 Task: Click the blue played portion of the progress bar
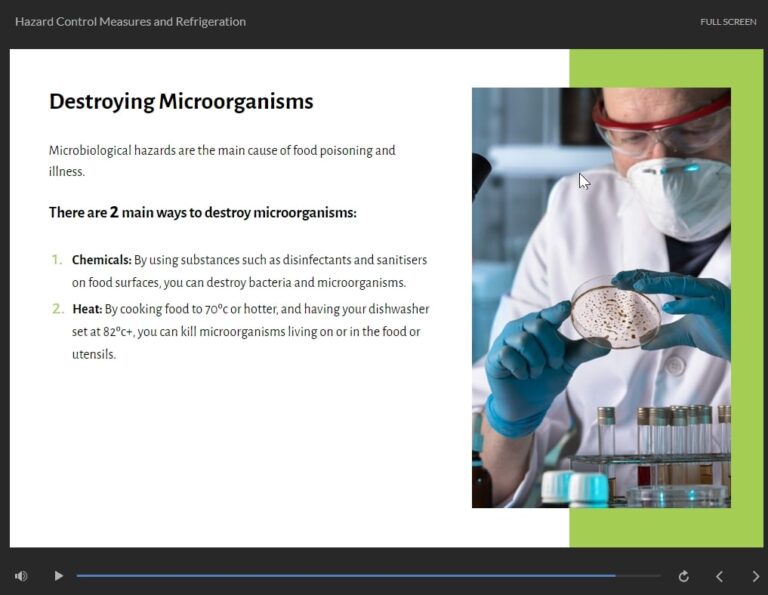click(346, 576)
